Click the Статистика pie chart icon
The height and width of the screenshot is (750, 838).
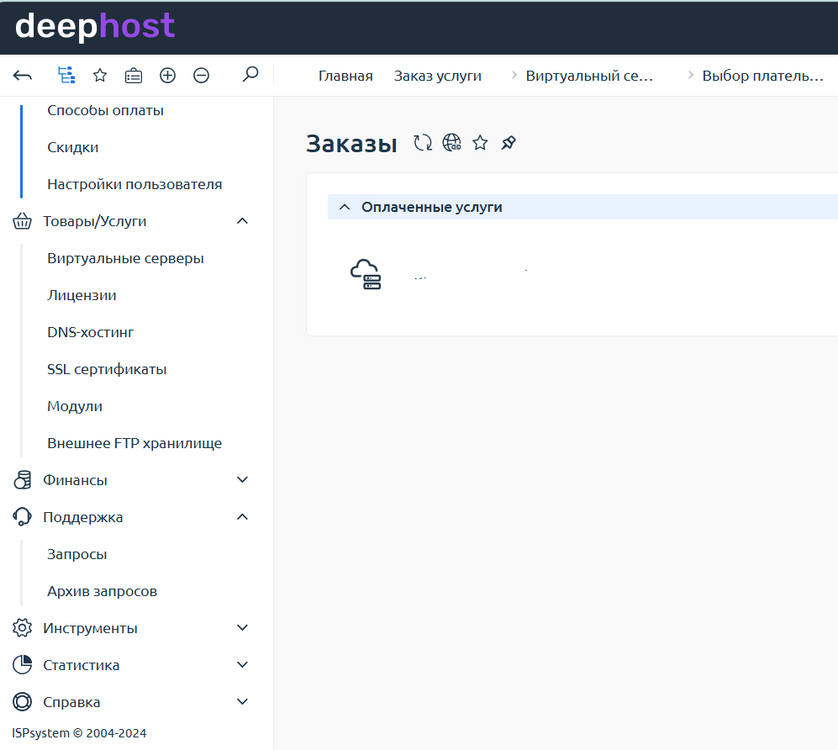[x=22, y=664]
